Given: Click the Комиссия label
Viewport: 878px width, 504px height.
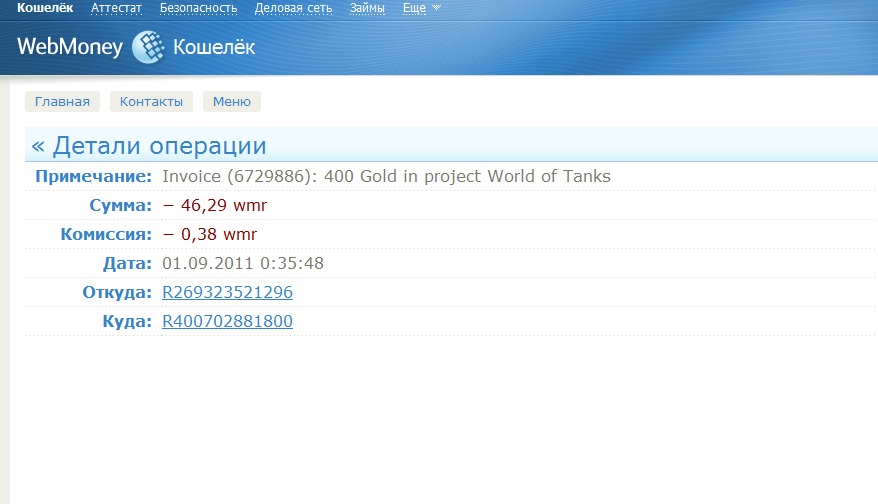Looking at the screenshot, I should pyautogui.click(x=106, y=235).
